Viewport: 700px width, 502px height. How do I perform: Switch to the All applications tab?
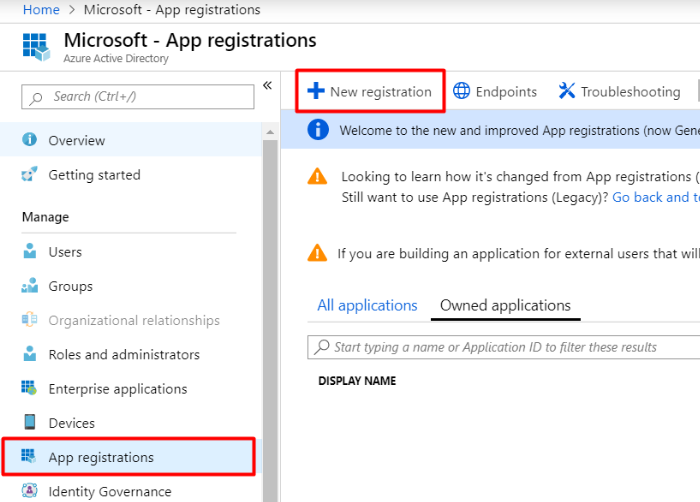point(367,305)
